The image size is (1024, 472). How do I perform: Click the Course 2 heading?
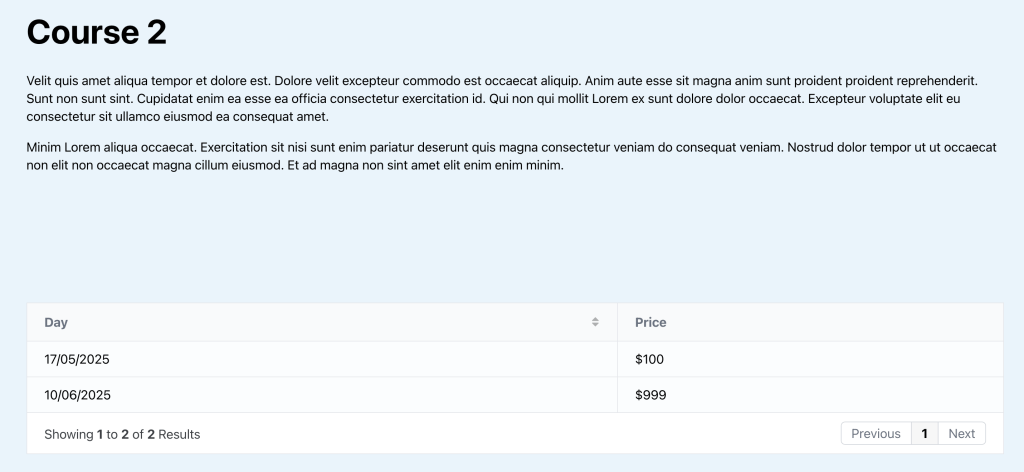coord(96,33)
